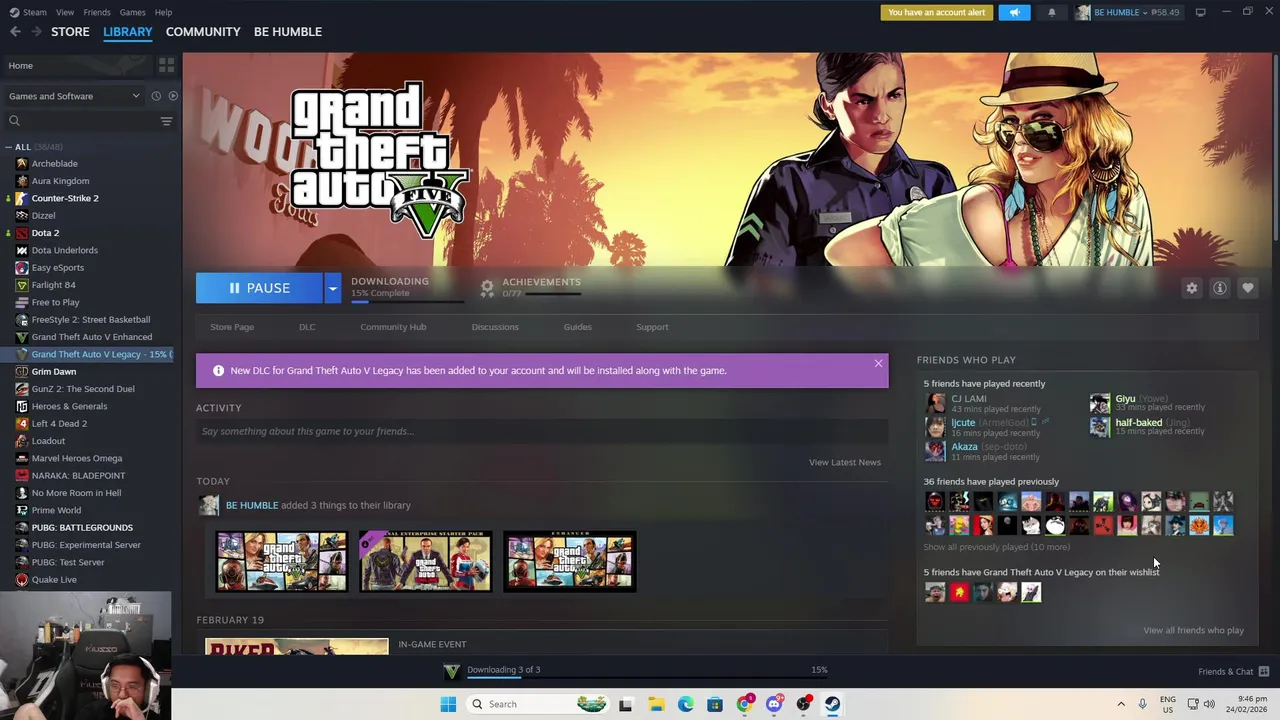1280x720 pixels.
Task: Click CJ LAMI friend avatar
Action: [935, 403]
